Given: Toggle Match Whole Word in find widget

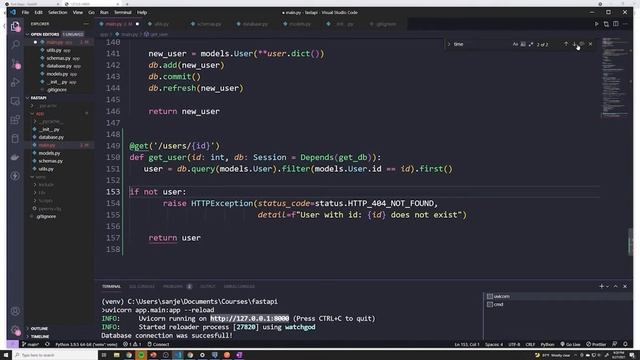Looking at the screenshot, I should click(x=523, y=44).
